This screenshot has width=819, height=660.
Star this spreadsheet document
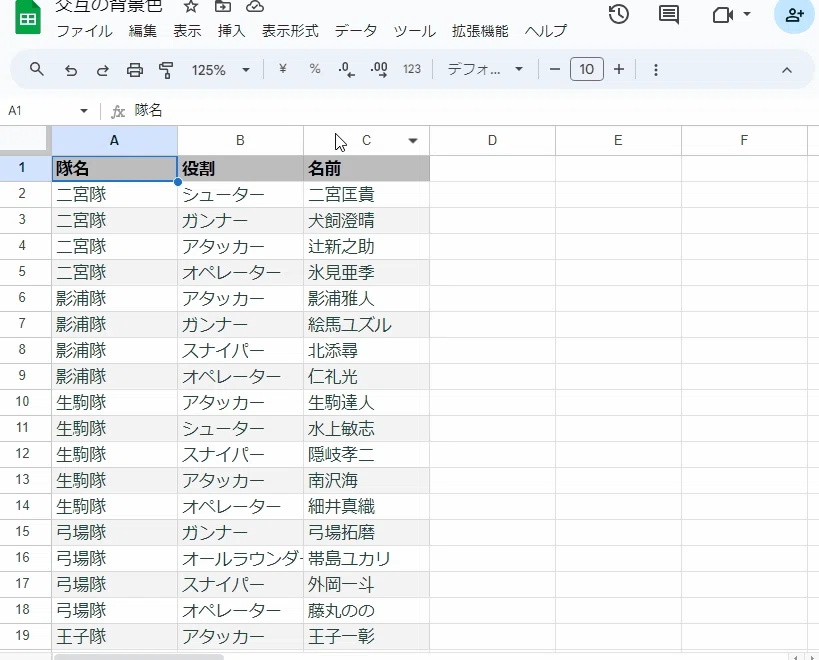tap(191, 7)
